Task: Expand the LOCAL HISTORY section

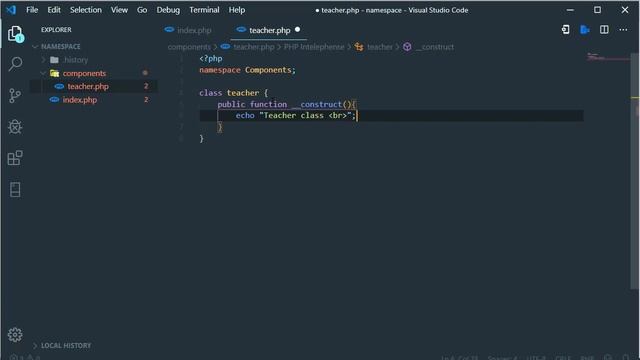Action: (36, 346)
